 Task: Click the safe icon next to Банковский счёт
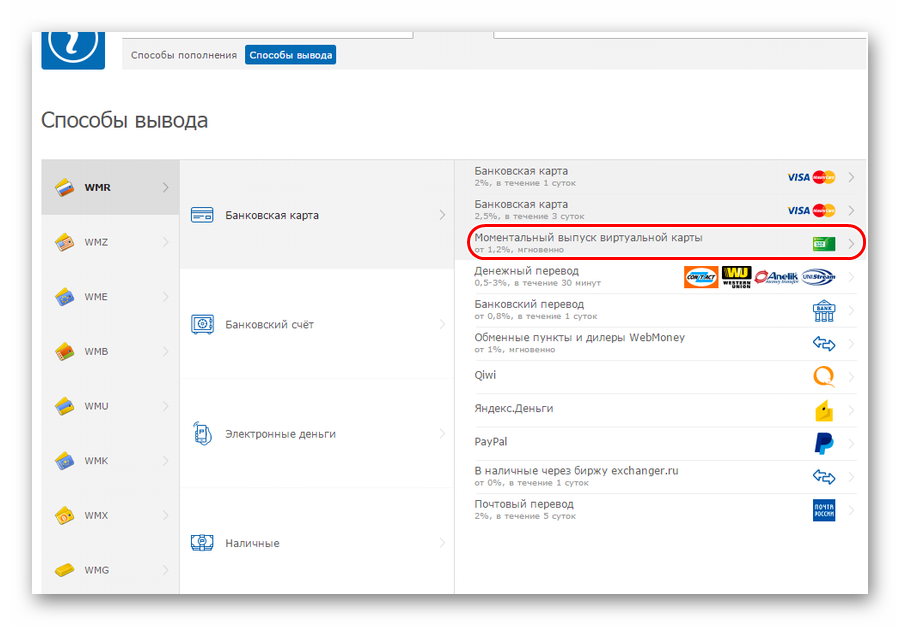(x=202, y=325)
